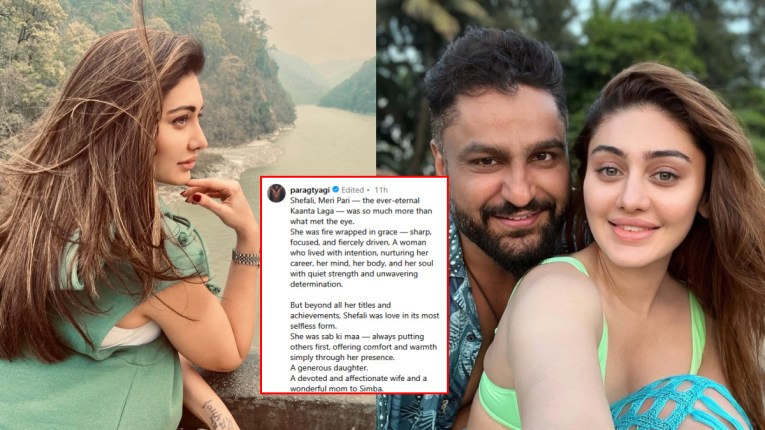Open the paragtyagi profile avatar
765x430 pixels.
click(276, 193)
